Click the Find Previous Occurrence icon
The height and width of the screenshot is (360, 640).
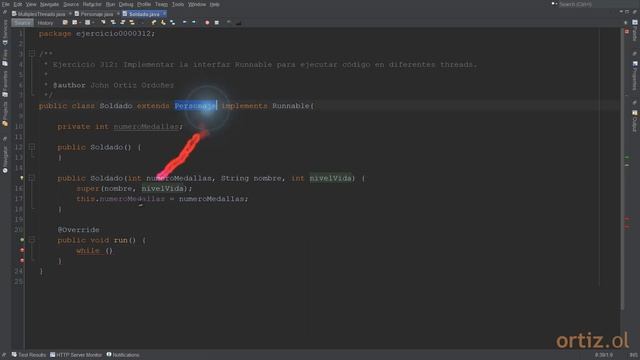coord(113,22)
